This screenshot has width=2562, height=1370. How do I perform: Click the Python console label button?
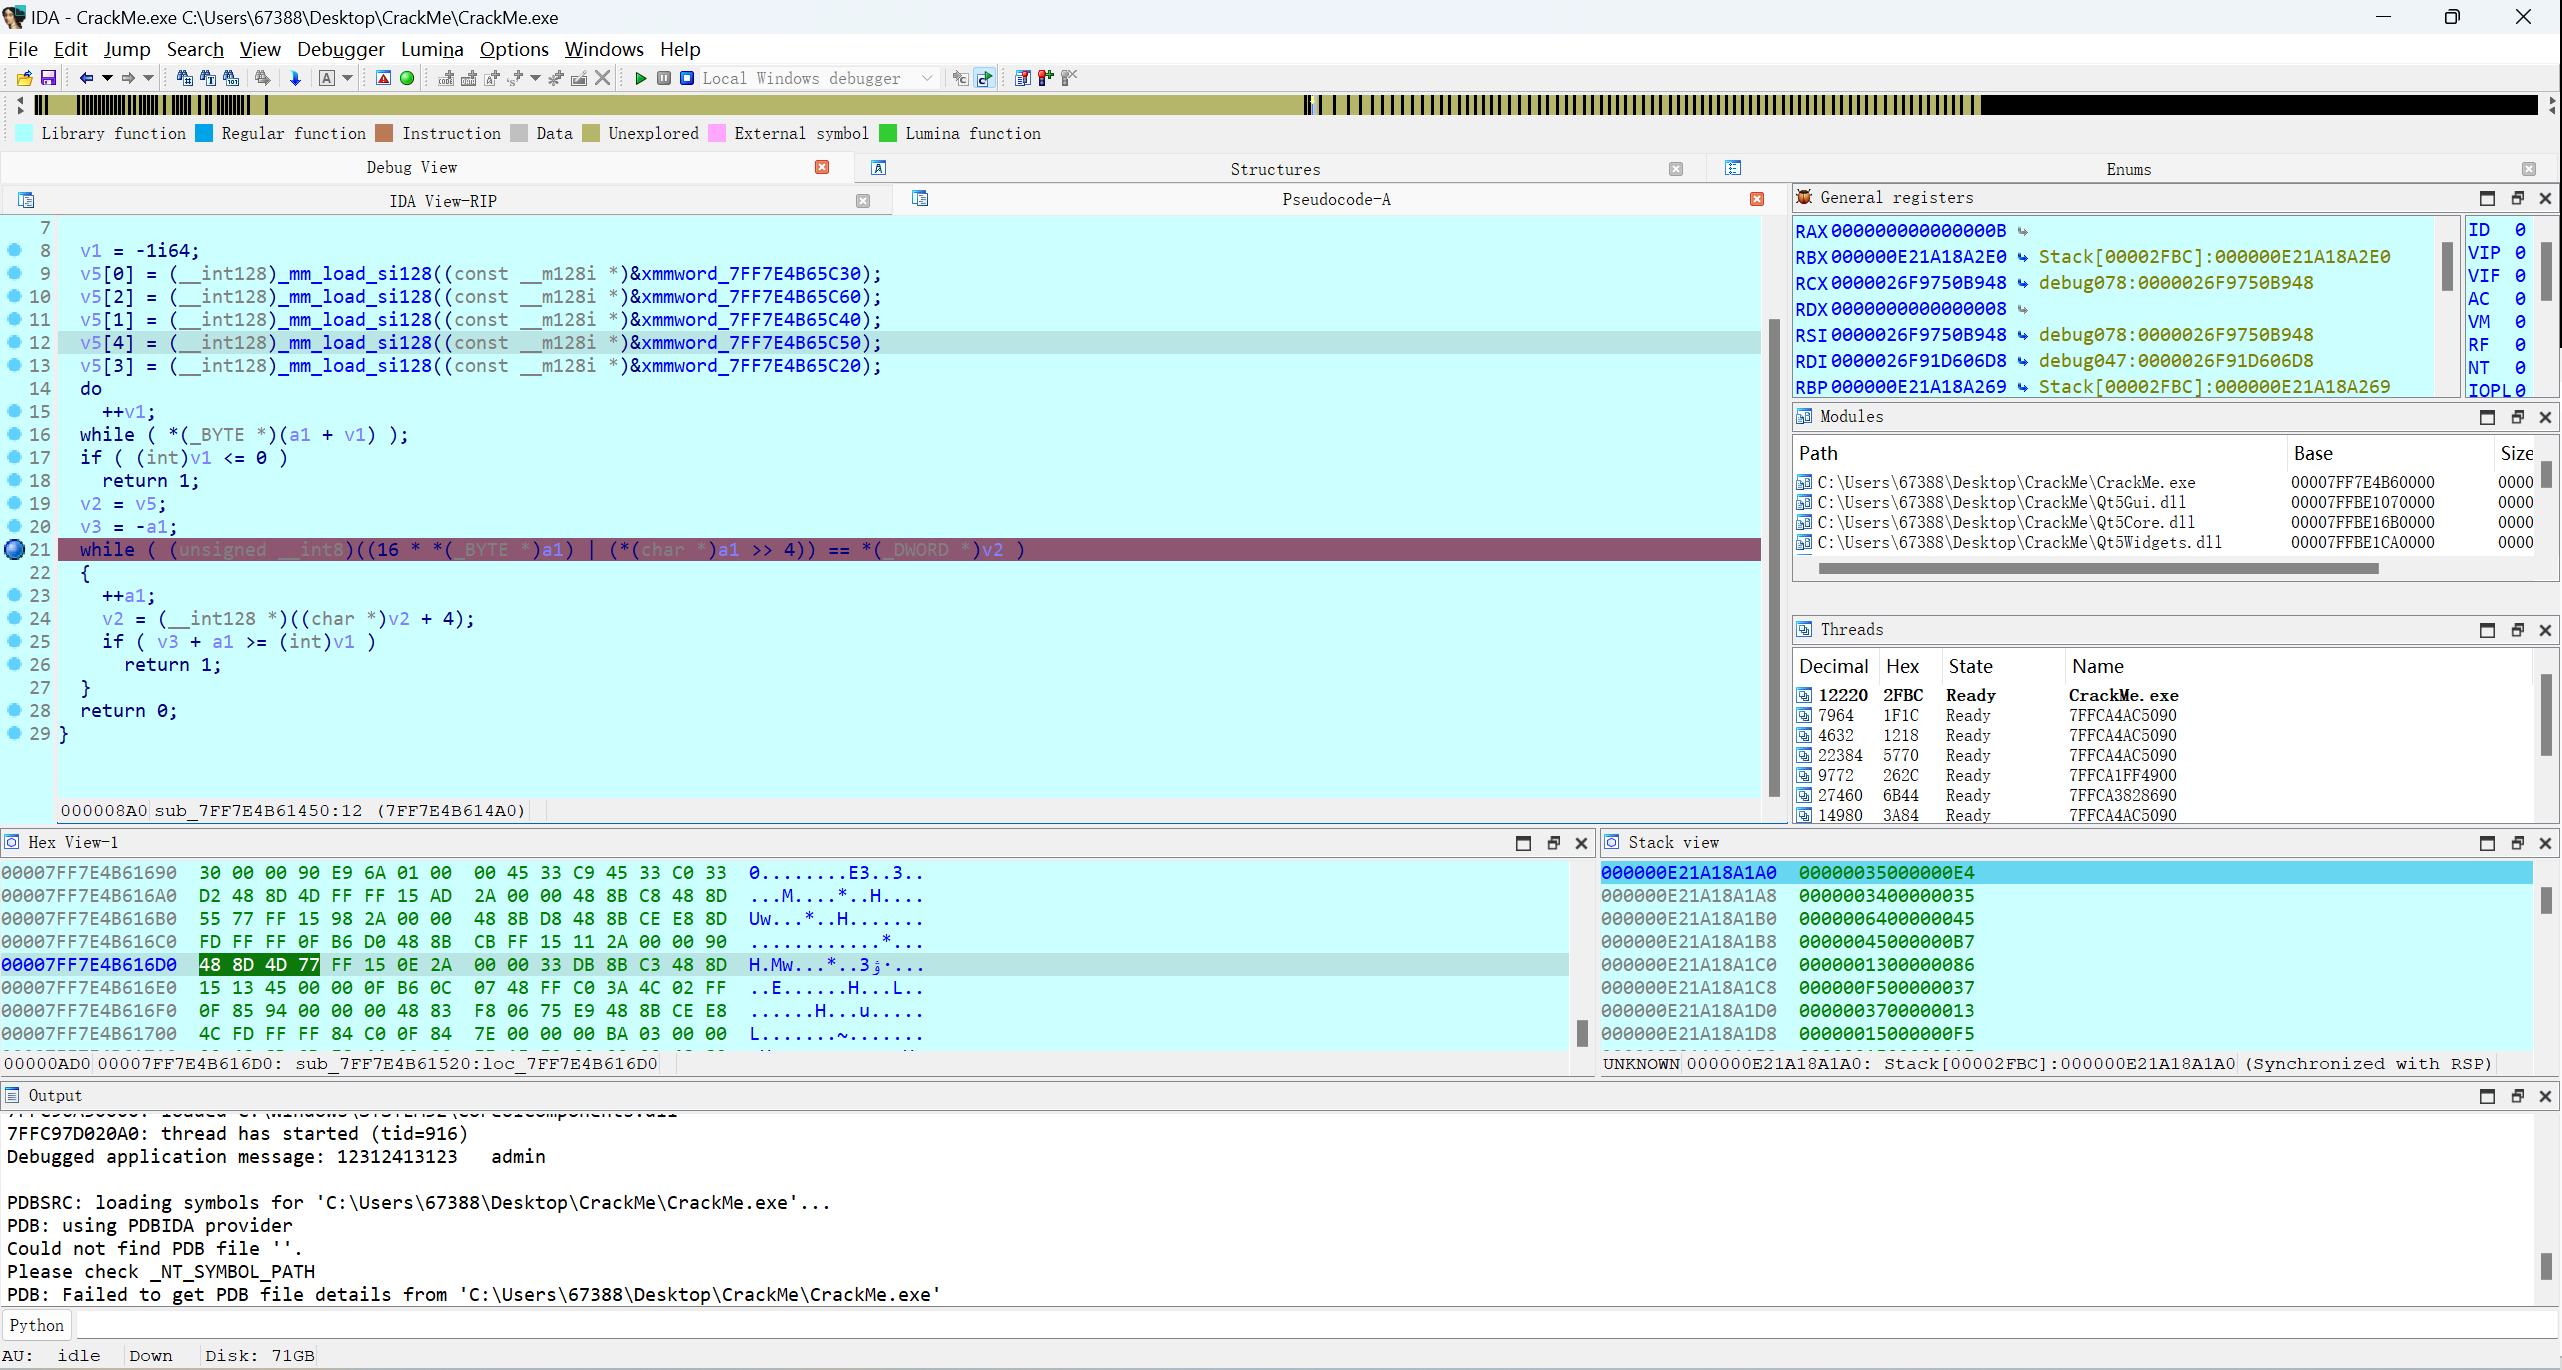[37, 1325]
